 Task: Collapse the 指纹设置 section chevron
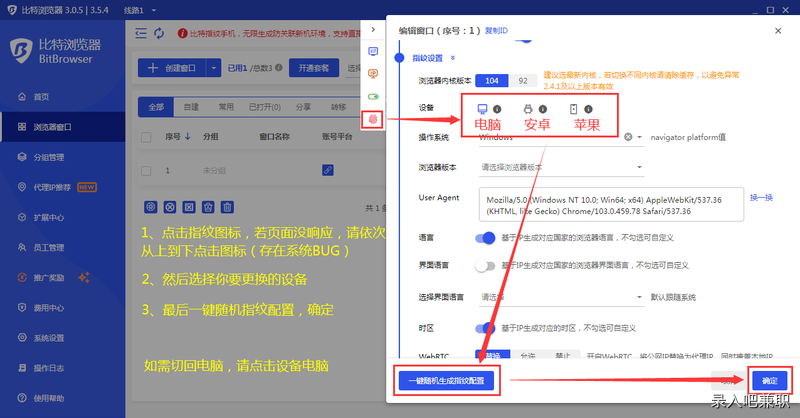[453, 58]
